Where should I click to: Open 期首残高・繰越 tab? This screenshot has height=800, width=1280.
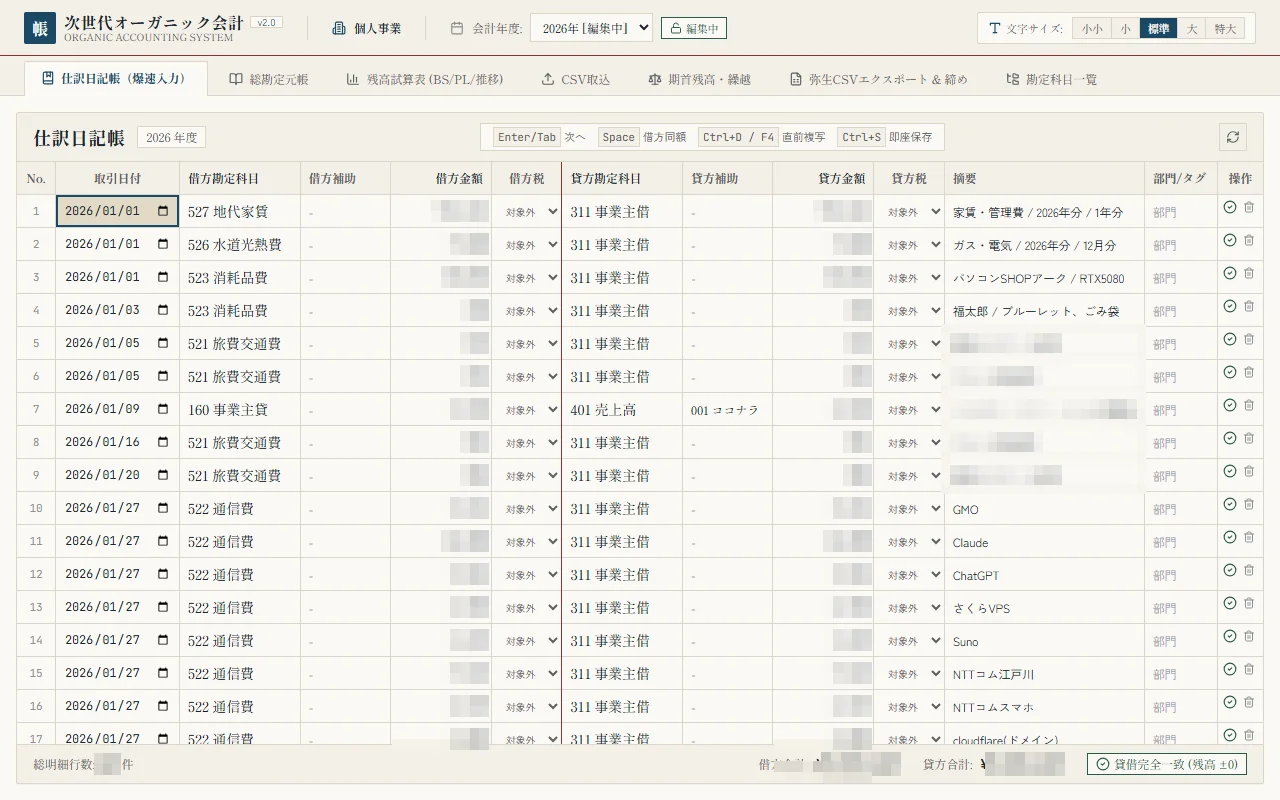[x=699, y=79]
